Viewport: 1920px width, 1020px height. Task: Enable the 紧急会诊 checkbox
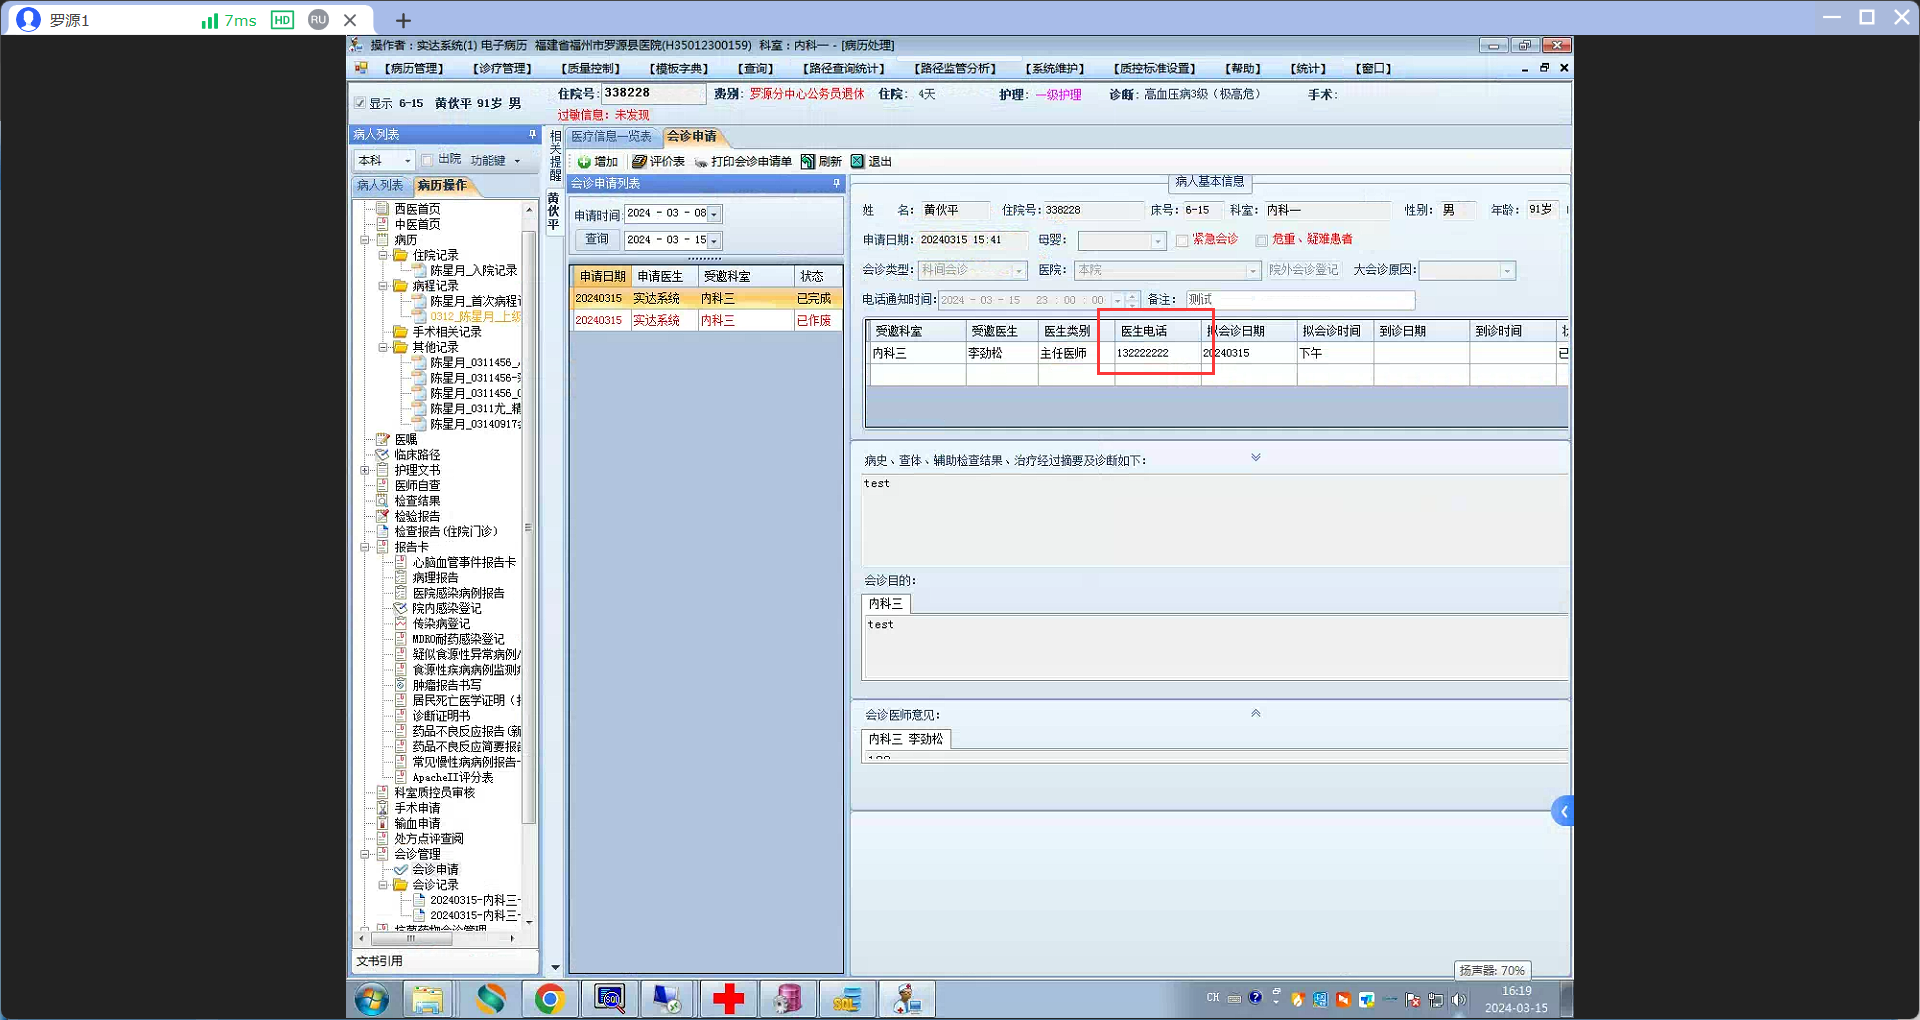pyautogui.click(x=1182, y=241)
